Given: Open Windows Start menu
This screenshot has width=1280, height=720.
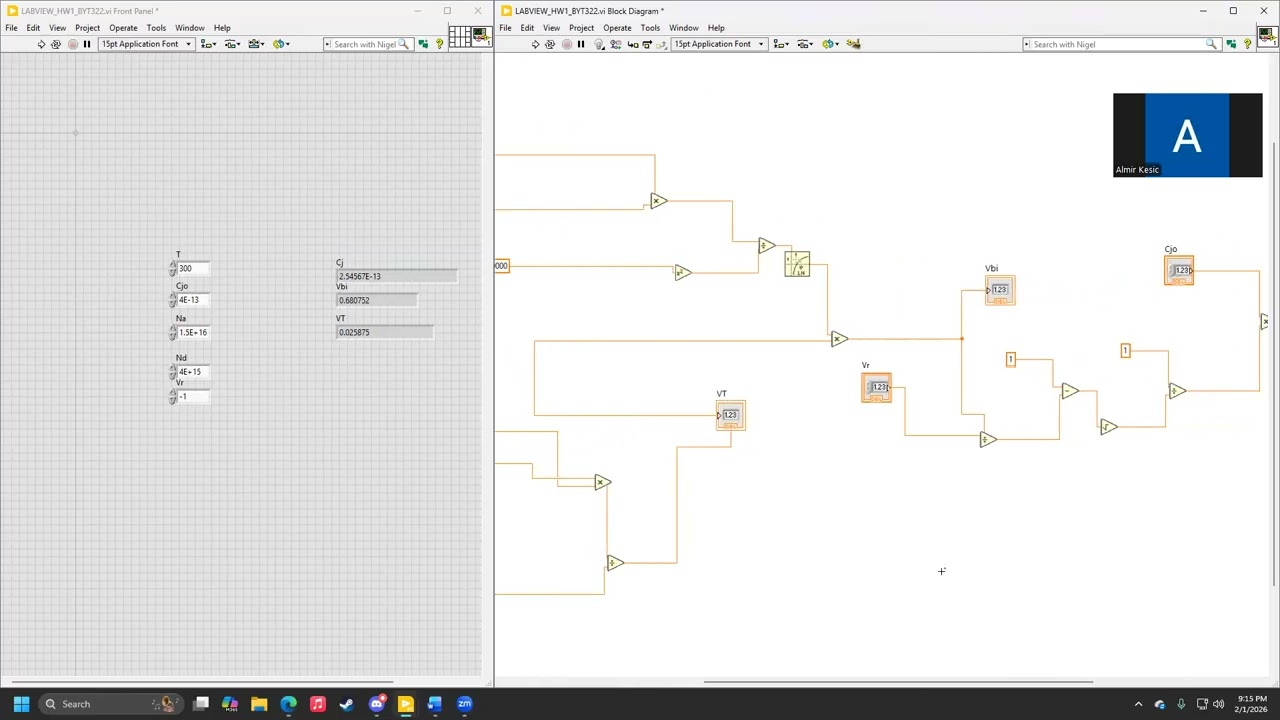Looking at the screenshot, I should 21,704.
